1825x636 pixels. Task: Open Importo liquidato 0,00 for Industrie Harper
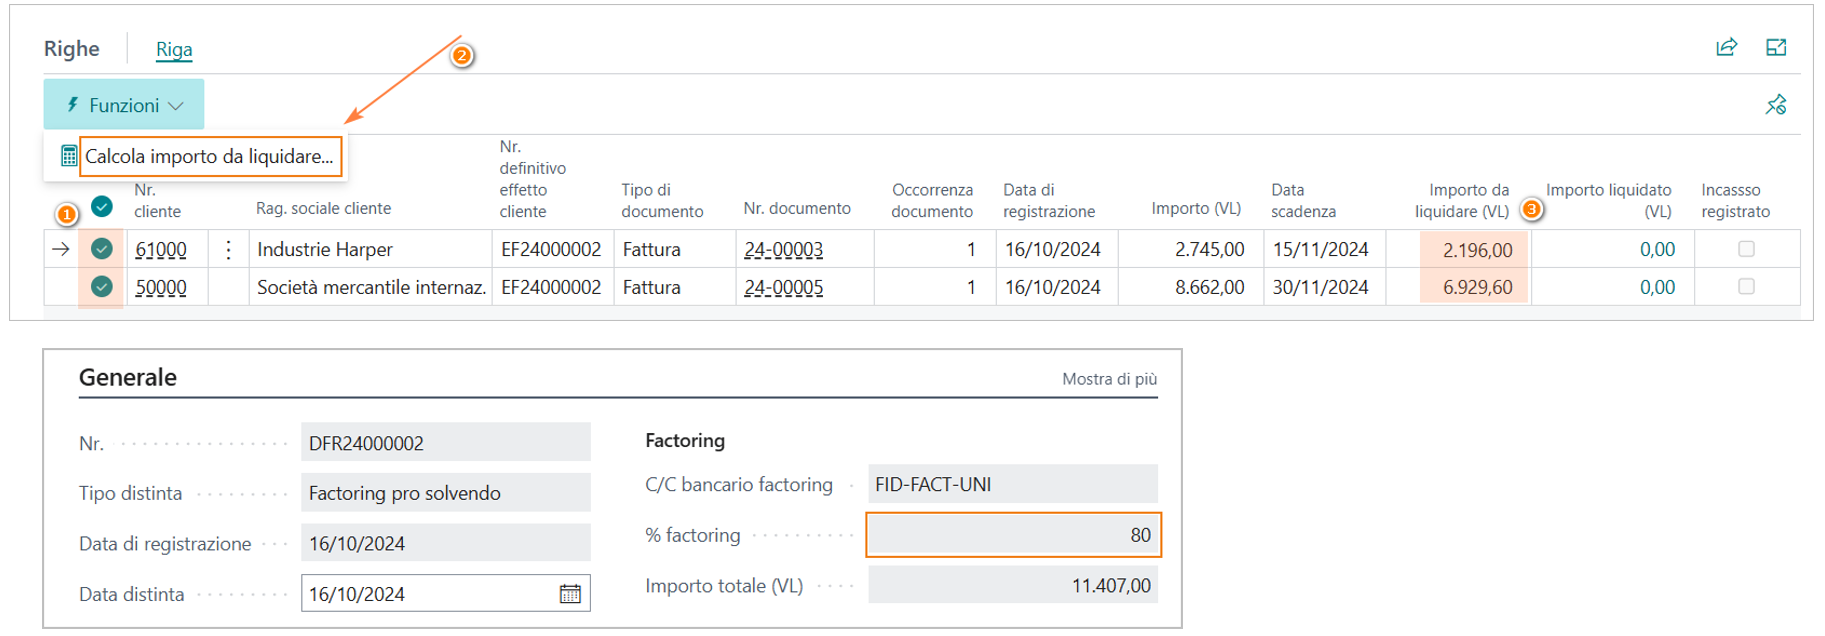pyautogui.click(x=1657, y=249)
